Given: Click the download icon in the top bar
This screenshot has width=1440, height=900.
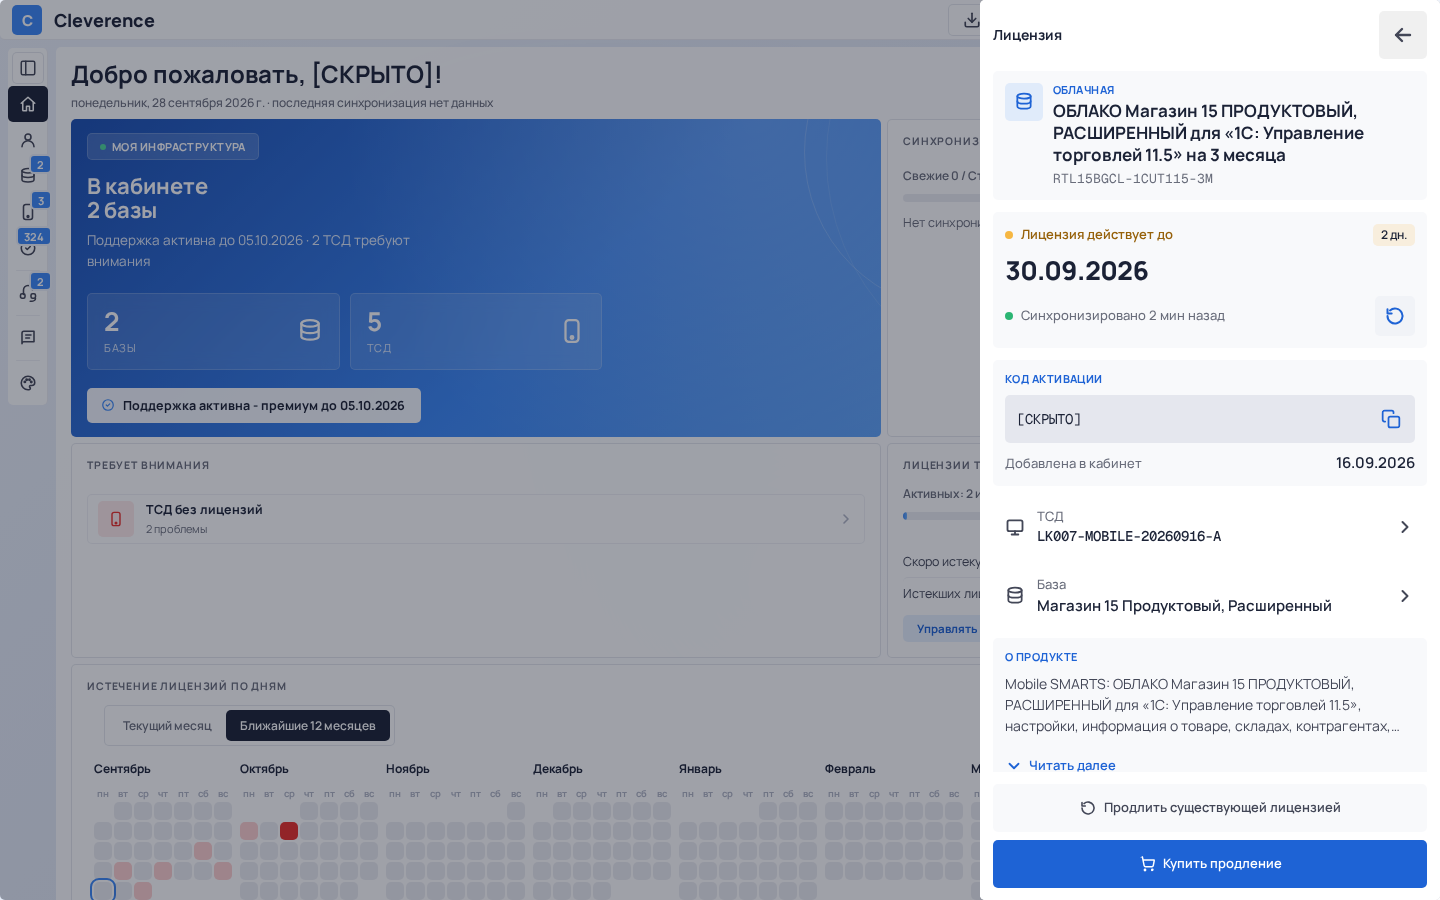Looking at the screenshot, I should [970, 20].
